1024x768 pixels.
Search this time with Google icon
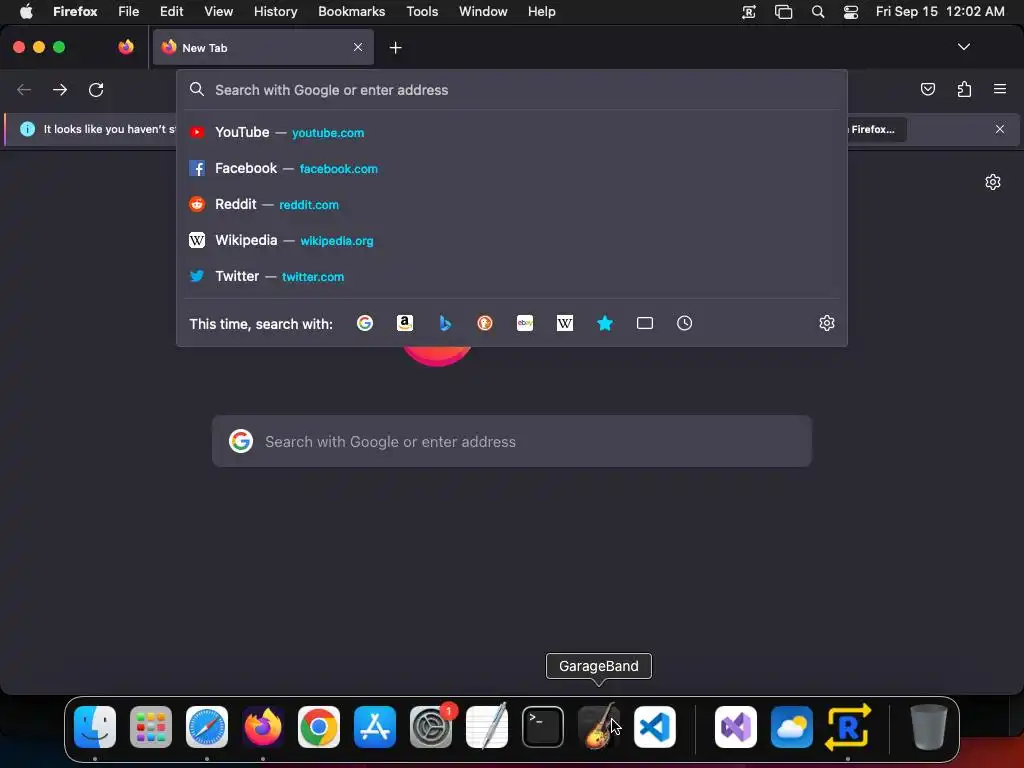[365, 323]
